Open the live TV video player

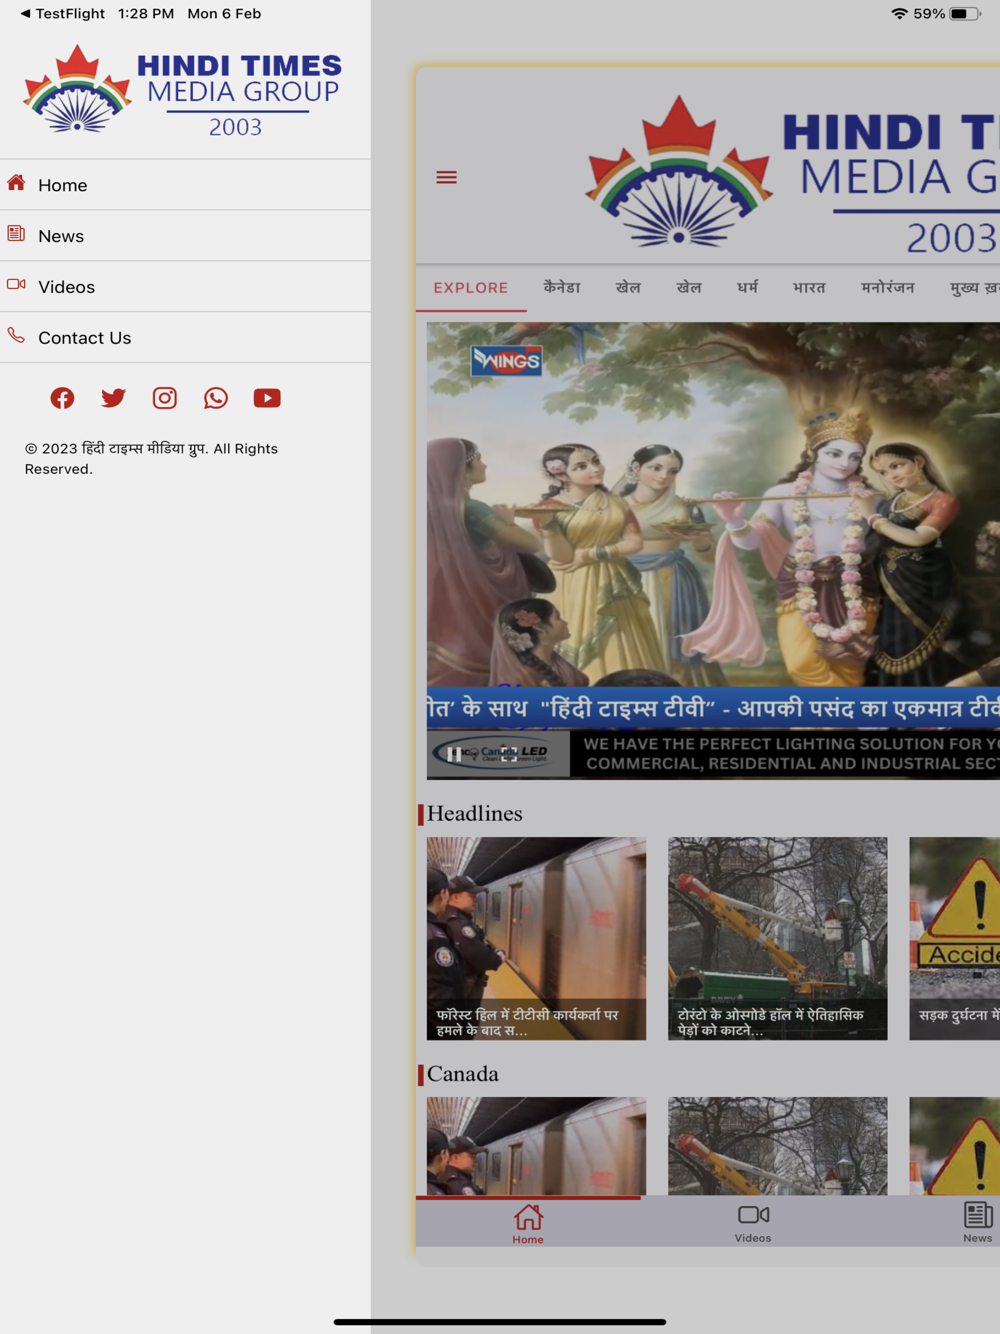tap(713, 550)
